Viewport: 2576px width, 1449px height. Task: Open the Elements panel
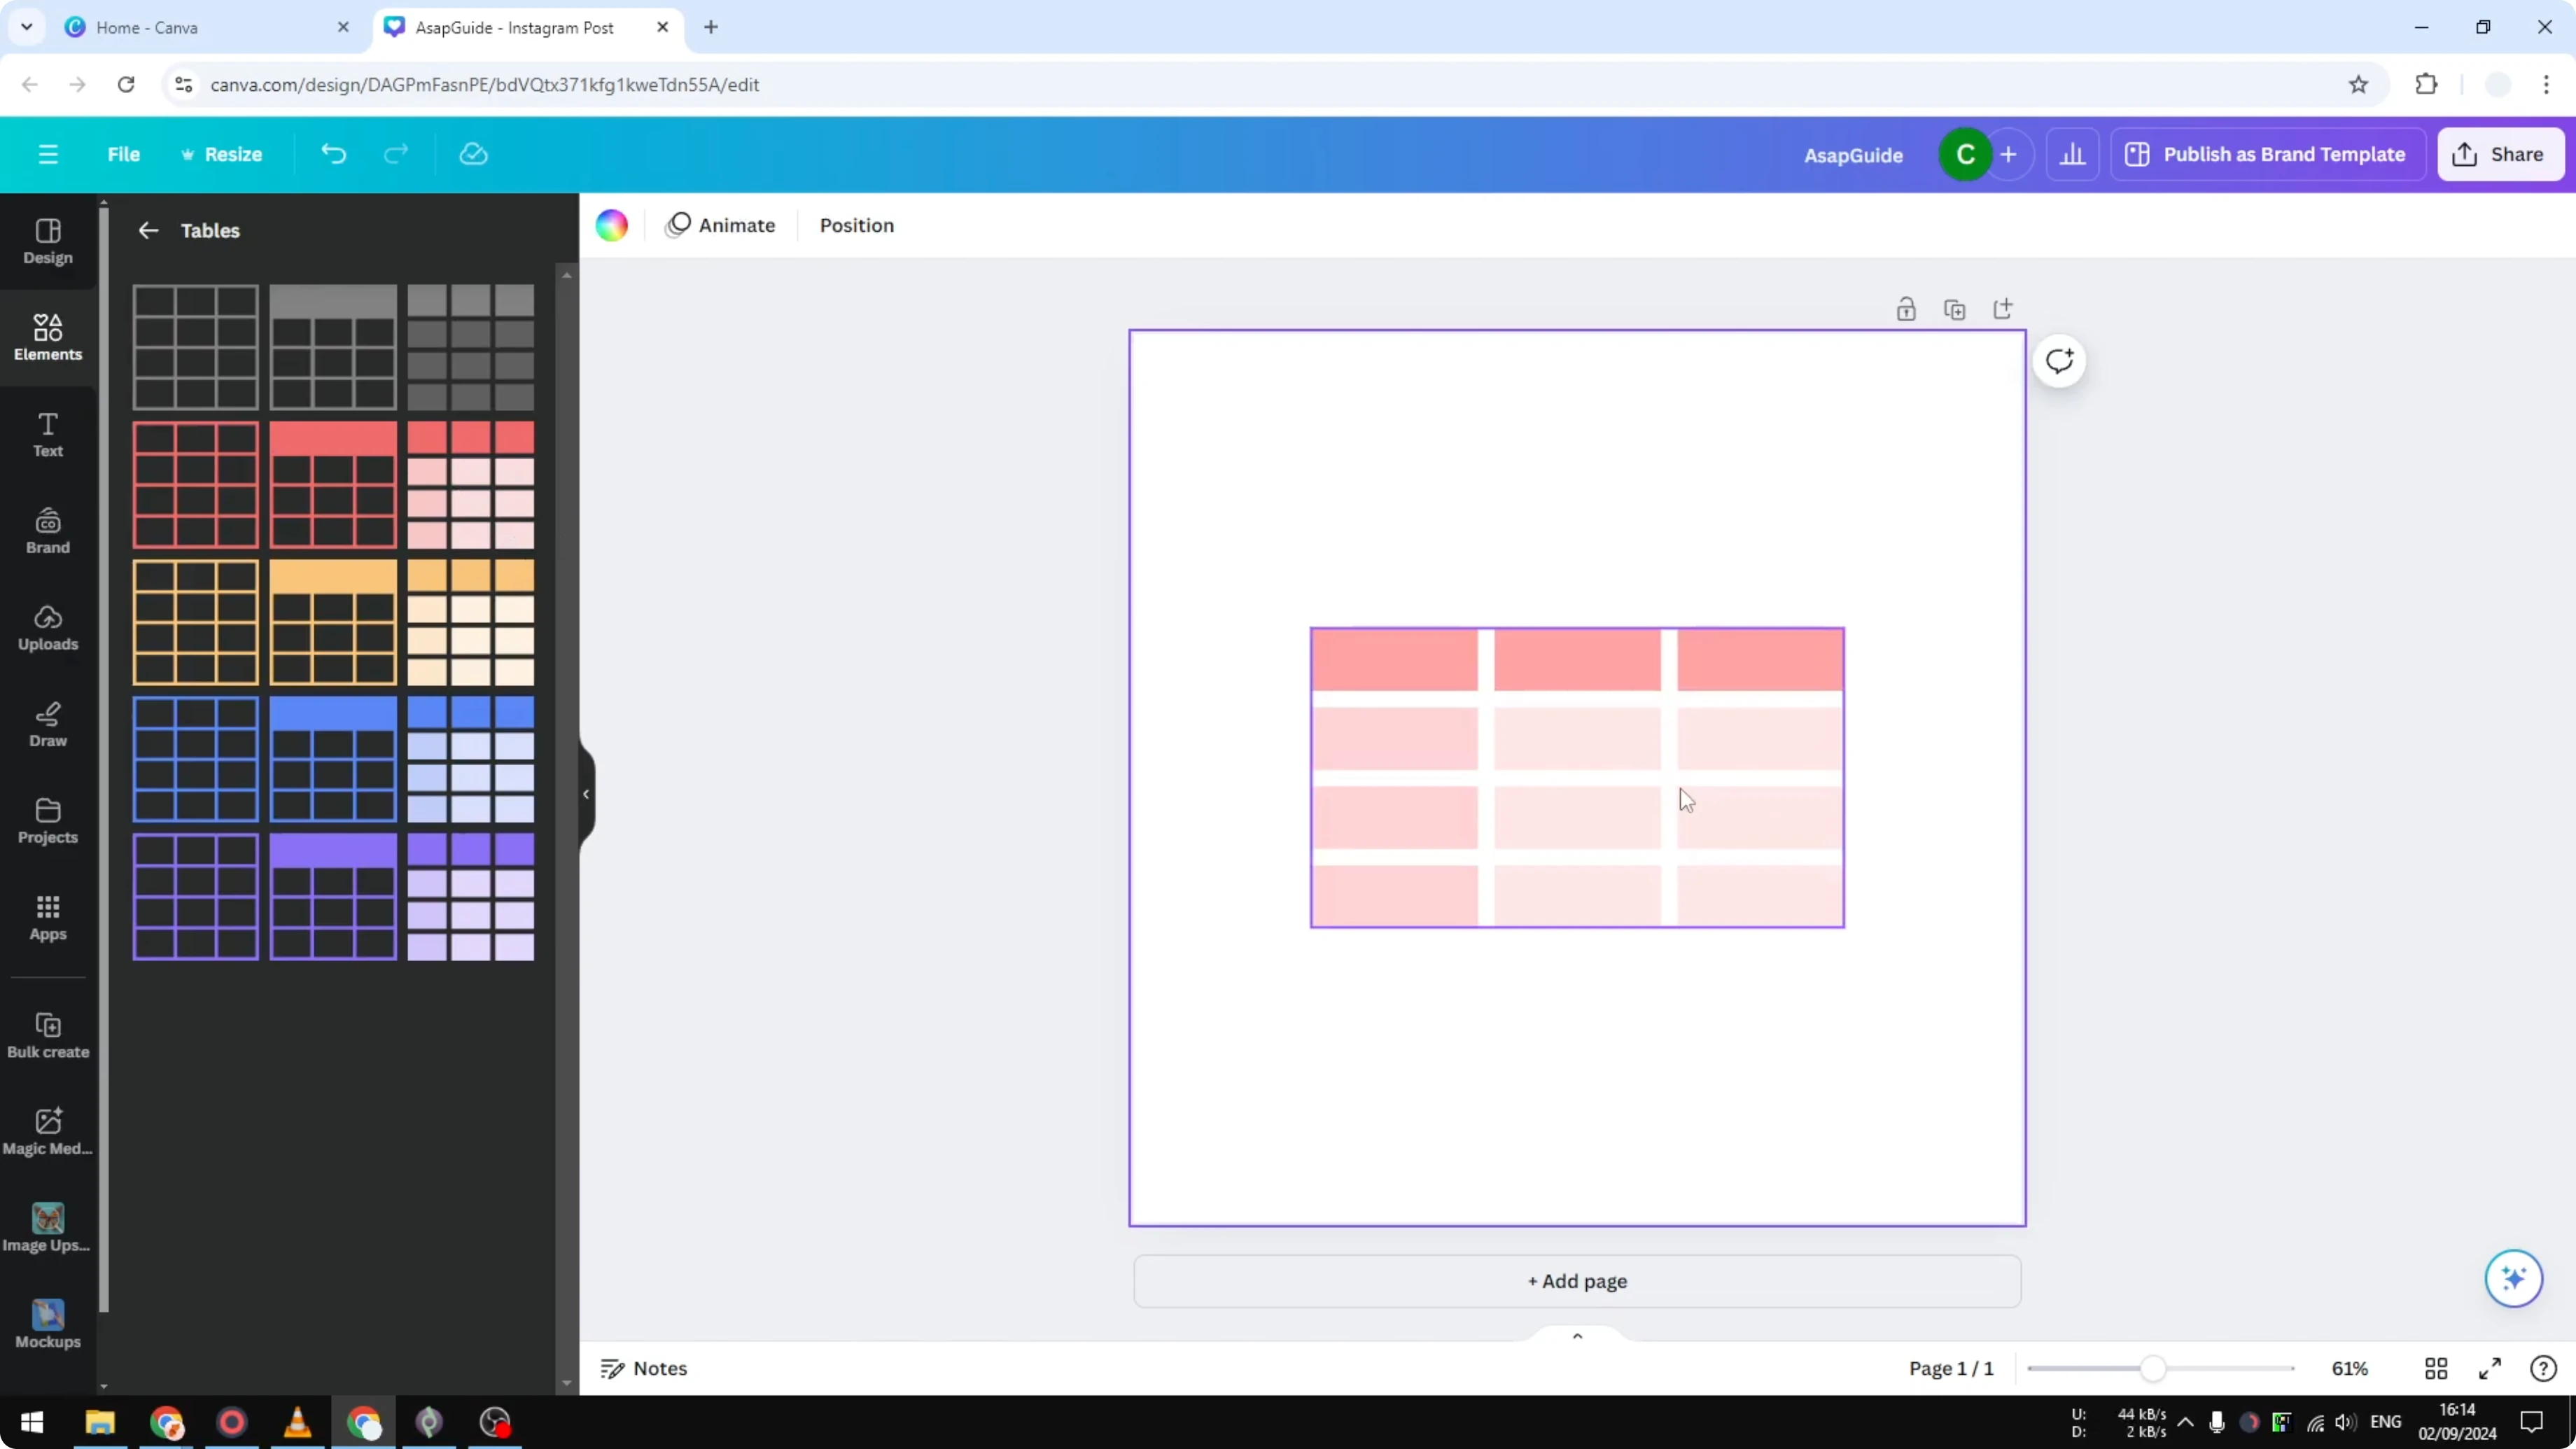[48, 338]
